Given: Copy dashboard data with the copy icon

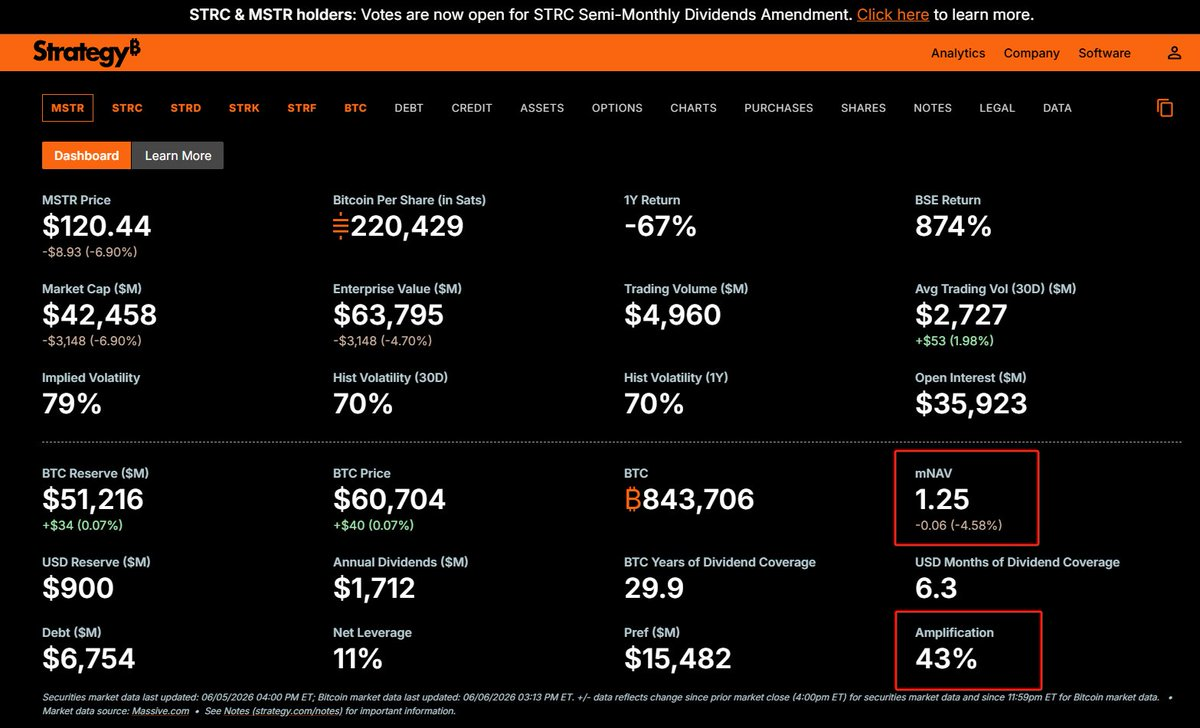Looking at the screenshot, I should coord(1164,108).
